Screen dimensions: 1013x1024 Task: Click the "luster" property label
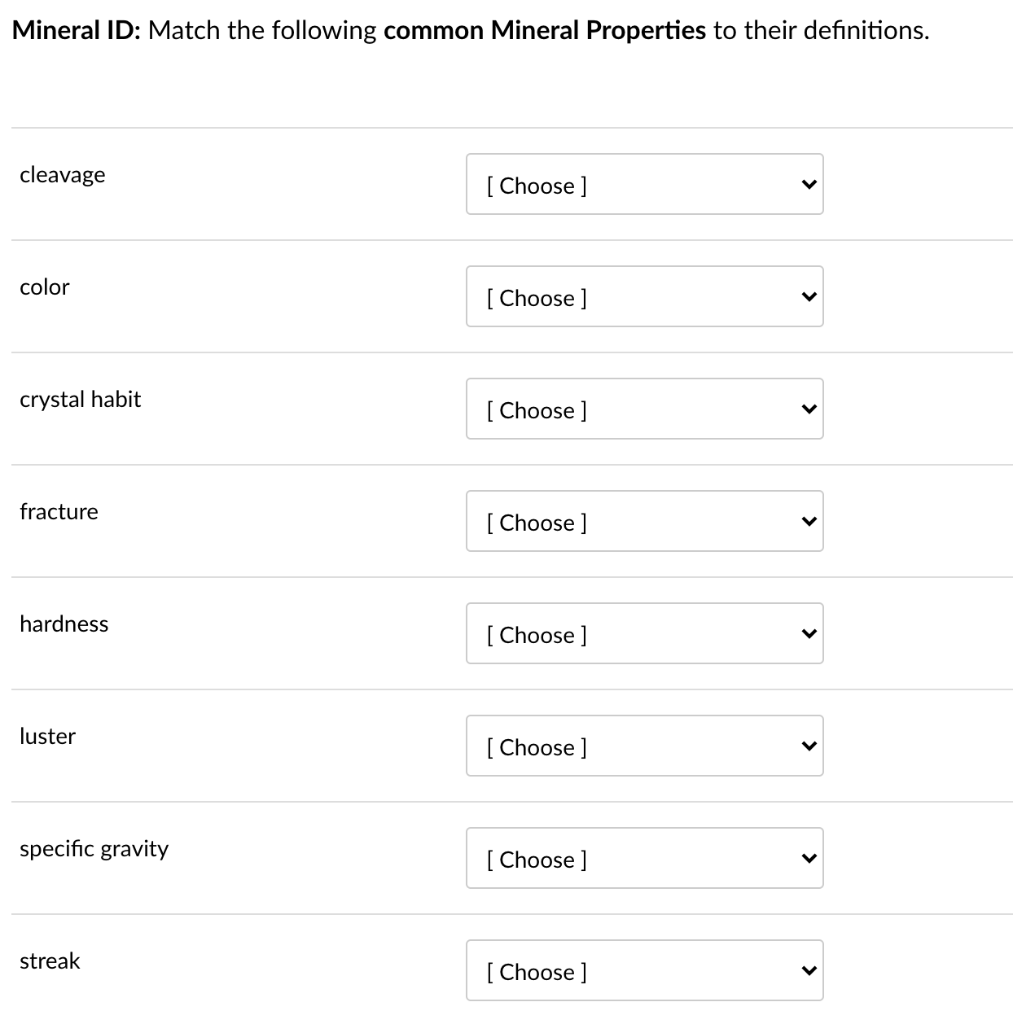48,737
